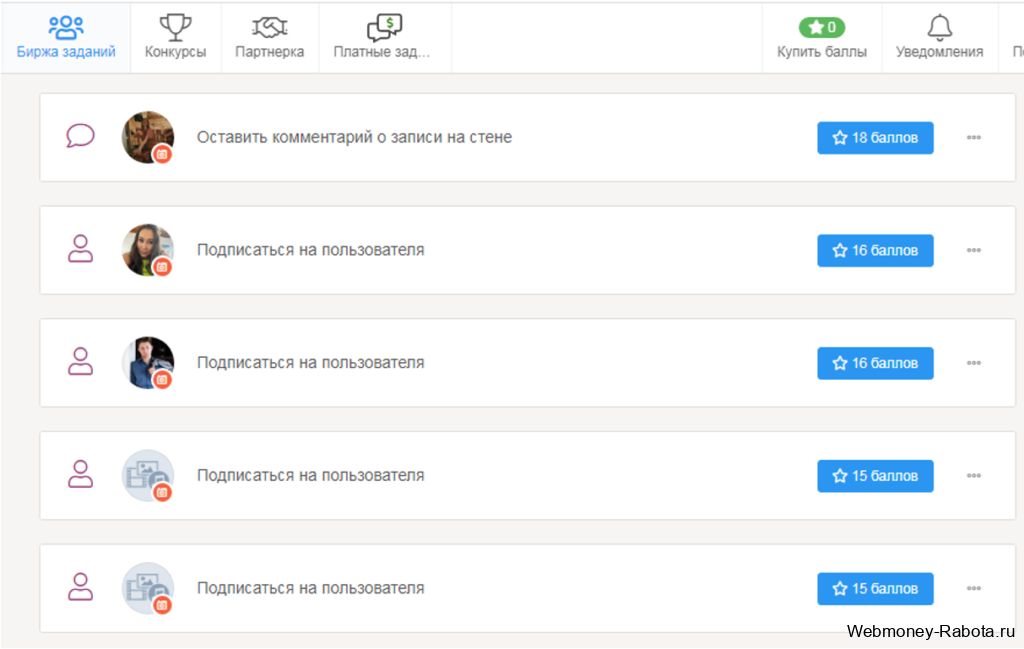
Task: Open the Купить баллы section
Action: [x=822, y=38]
